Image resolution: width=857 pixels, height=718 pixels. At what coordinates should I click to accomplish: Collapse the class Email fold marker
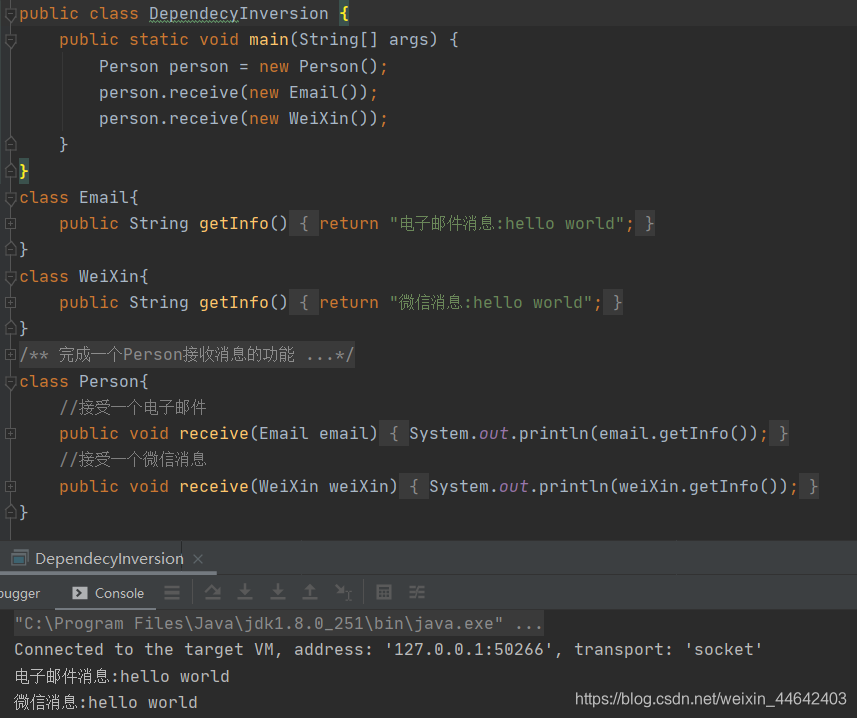[10, 198]
